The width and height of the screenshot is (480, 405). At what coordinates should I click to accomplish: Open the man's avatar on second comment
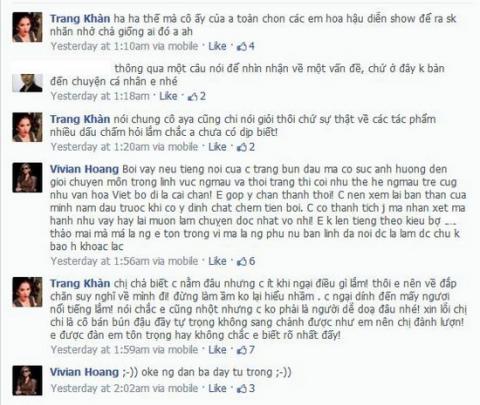coord(27,83)
